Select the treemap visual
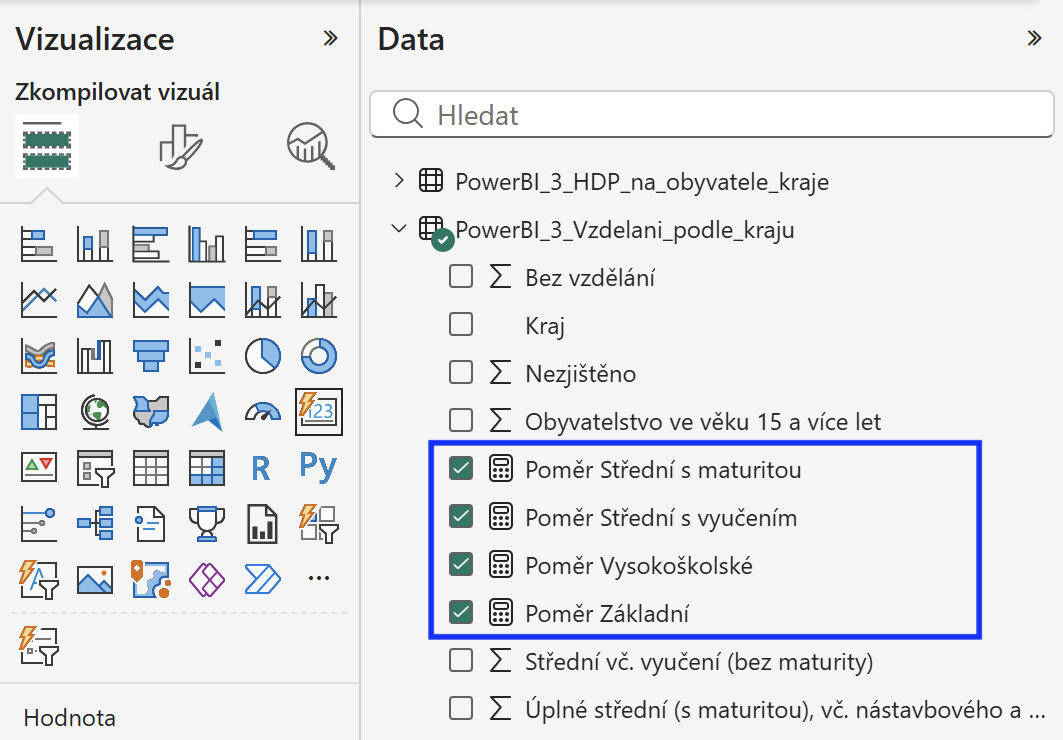This screenshot has width=1063, height=740. (x=39, y=412)
